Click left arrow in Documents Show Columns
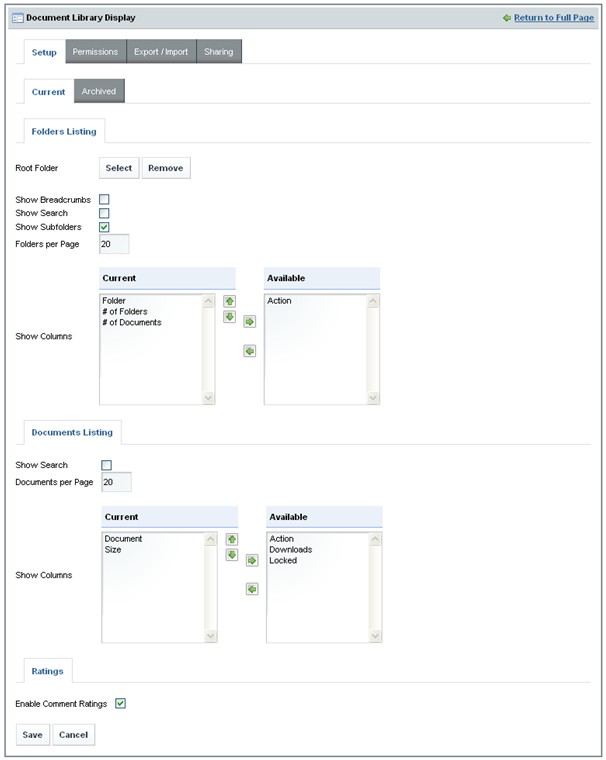This screenshot has height=760, width=606. coord(252,590)
